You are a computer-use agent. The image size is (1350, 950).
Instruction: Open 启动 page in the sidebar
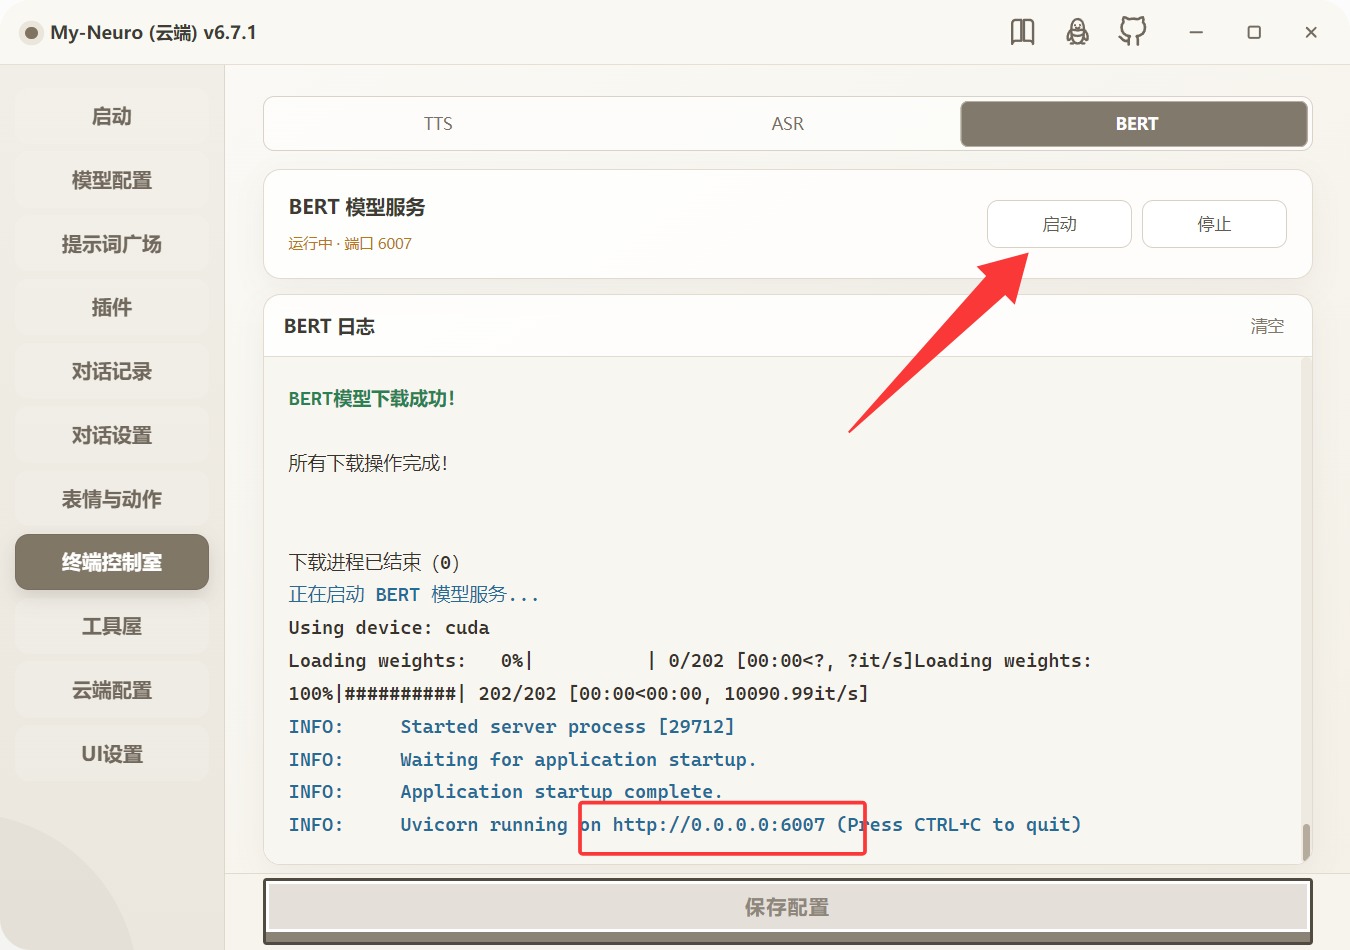point(112,116)
